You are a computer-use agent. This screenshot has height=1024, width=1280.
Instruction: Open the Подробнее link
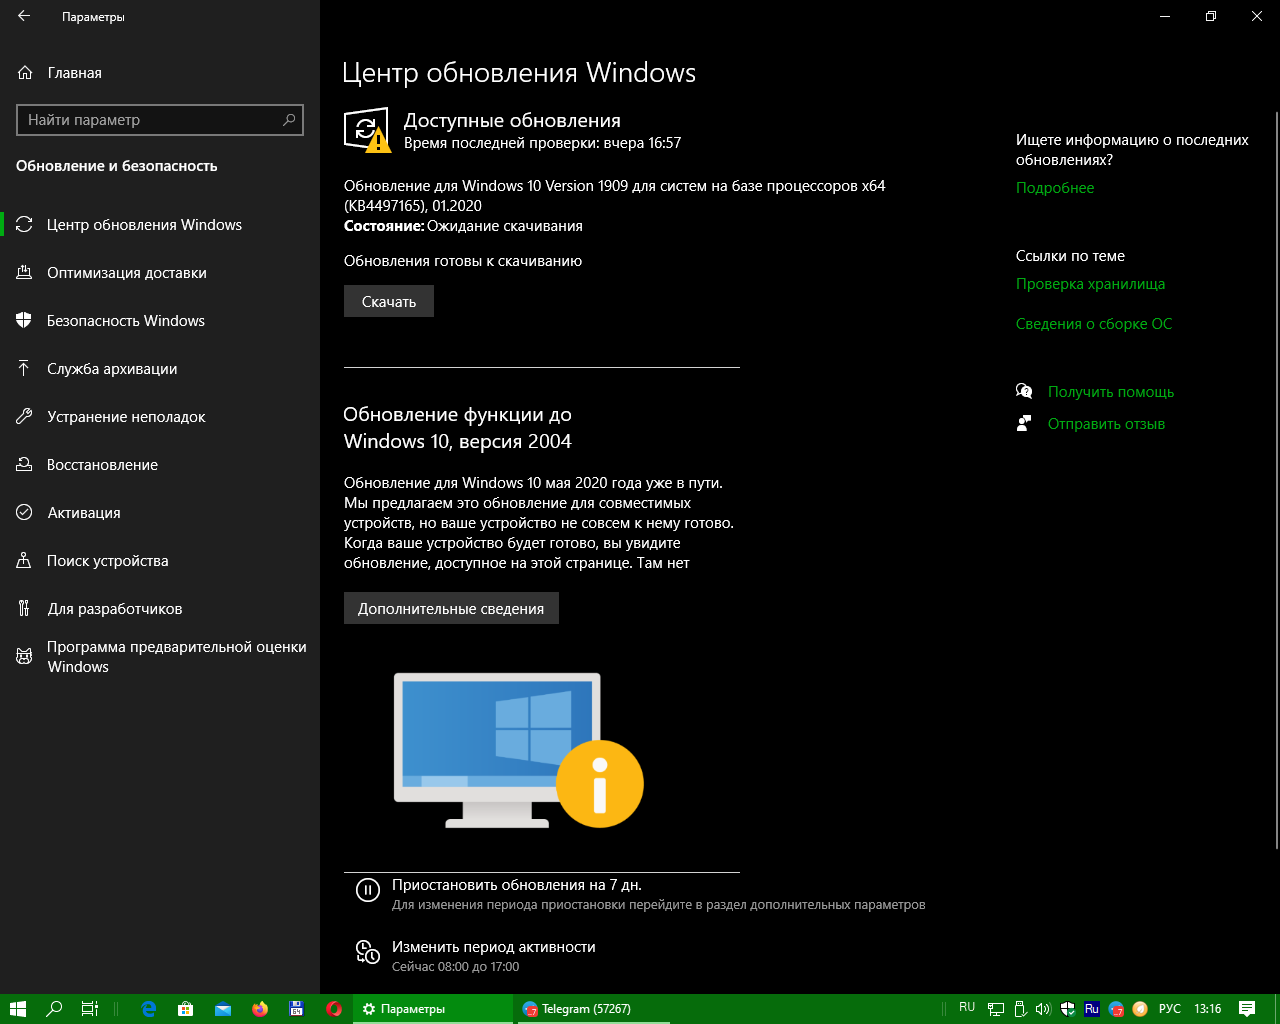1055,188
